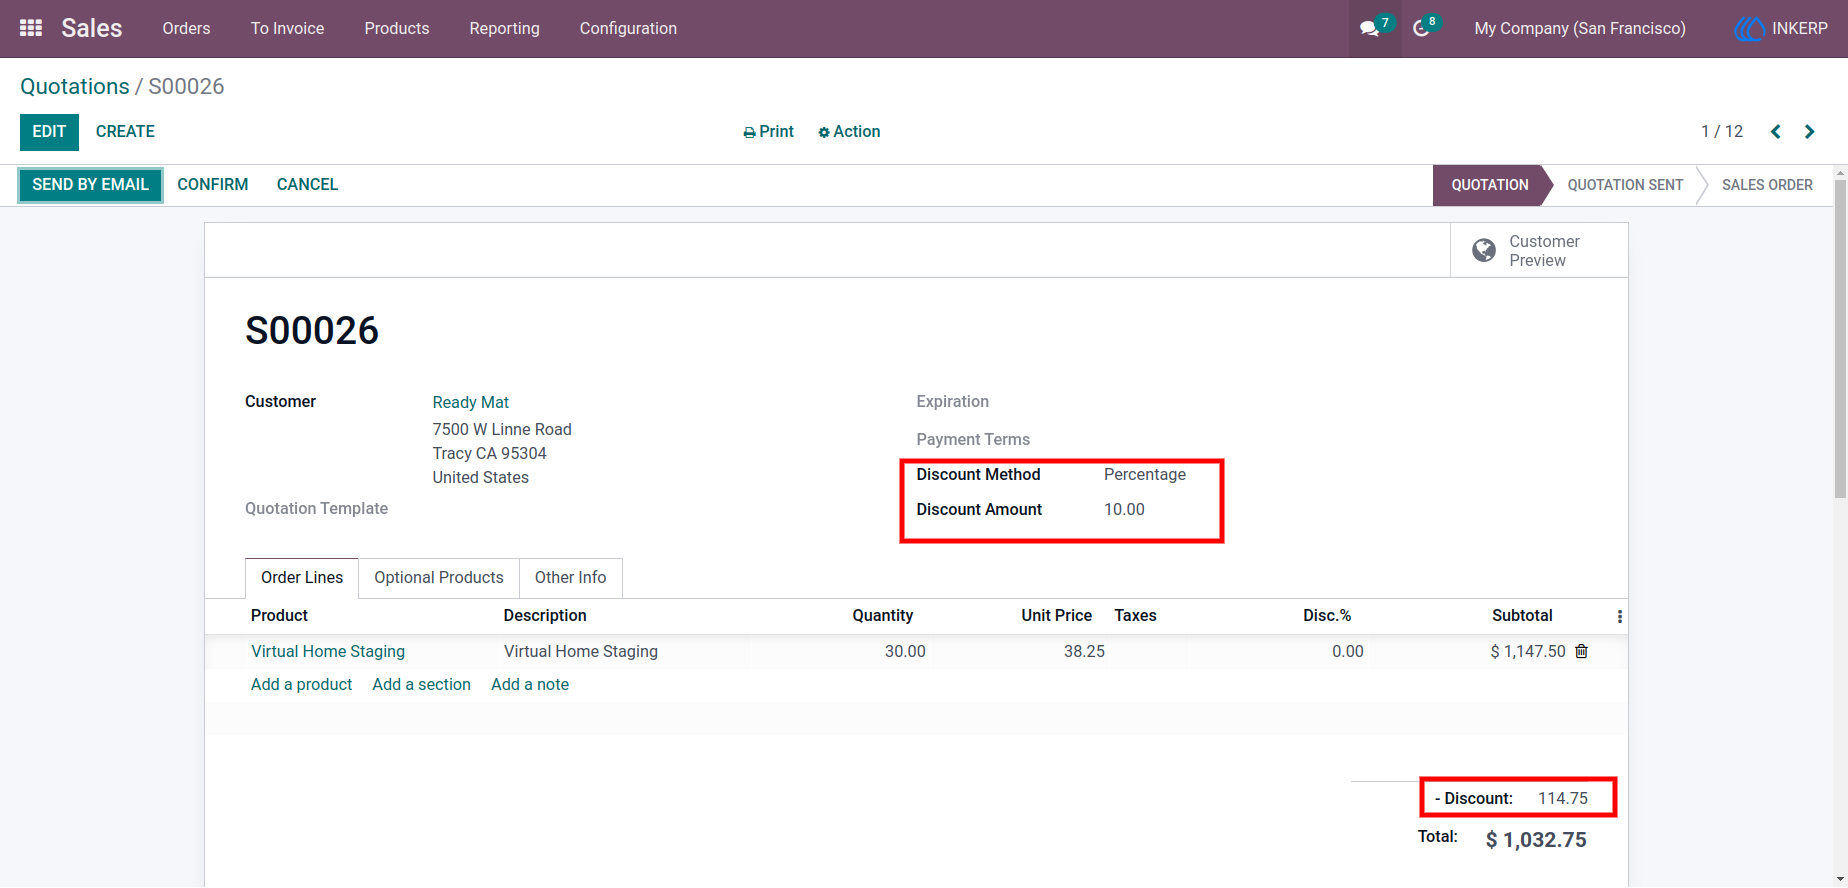Open the Orders menu
Image resolution: width=1848 pixels, height=888 pixels.
tap(187, 29)
